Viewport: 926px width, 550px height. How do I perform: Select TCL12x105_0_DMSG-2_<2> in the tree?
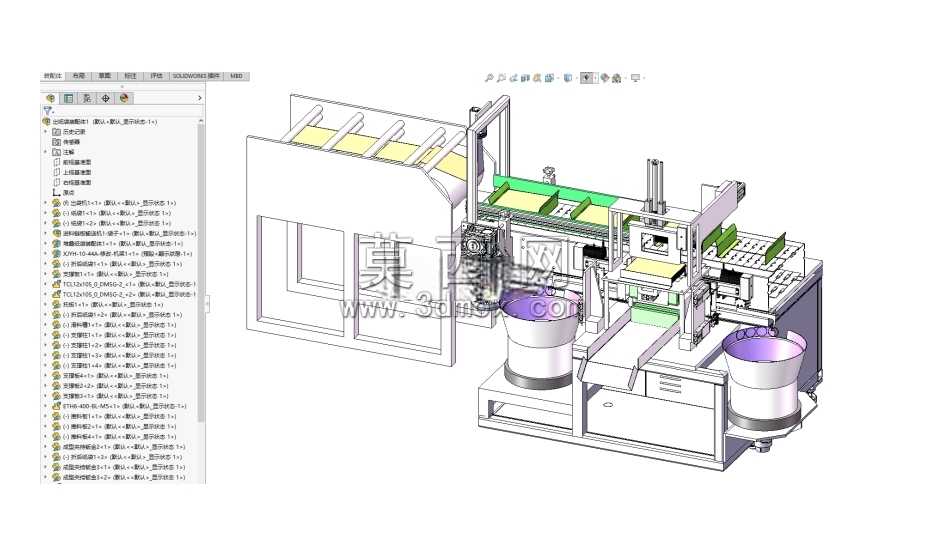coord(129,294)
